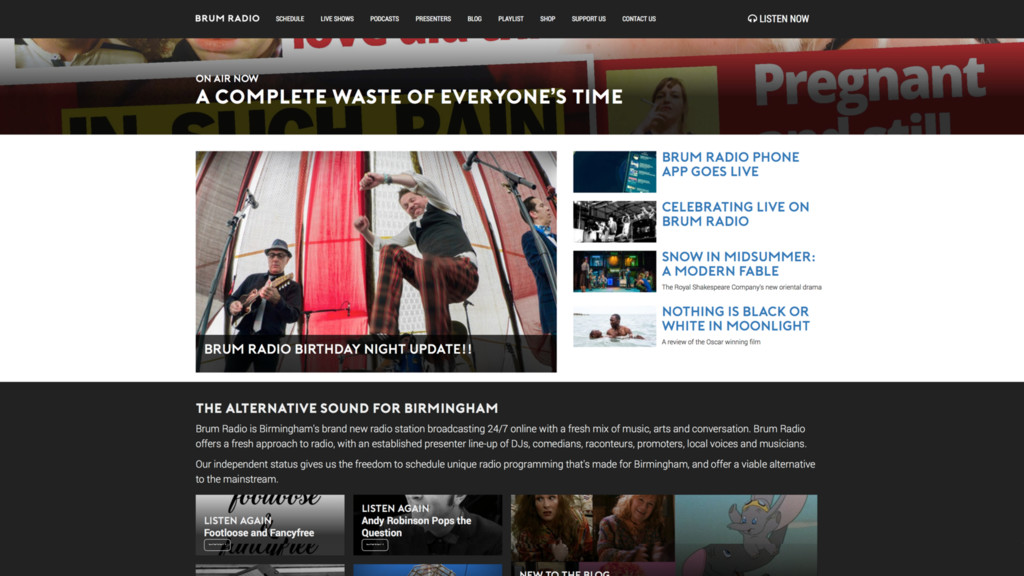The image size is (1024, 576).
Task: Click the small button under Andy Robinson Pops the Question
Action: (x=375, y=545)
